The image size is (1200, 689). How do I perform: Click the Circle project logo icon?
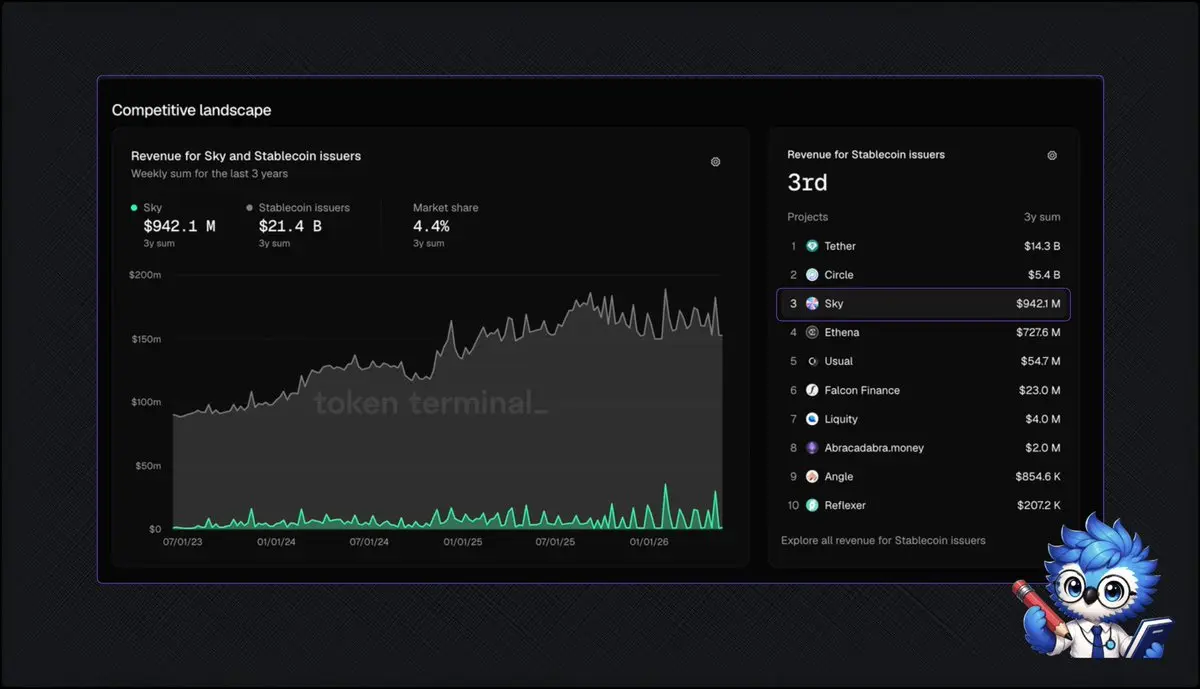click(x=812, y=275)
